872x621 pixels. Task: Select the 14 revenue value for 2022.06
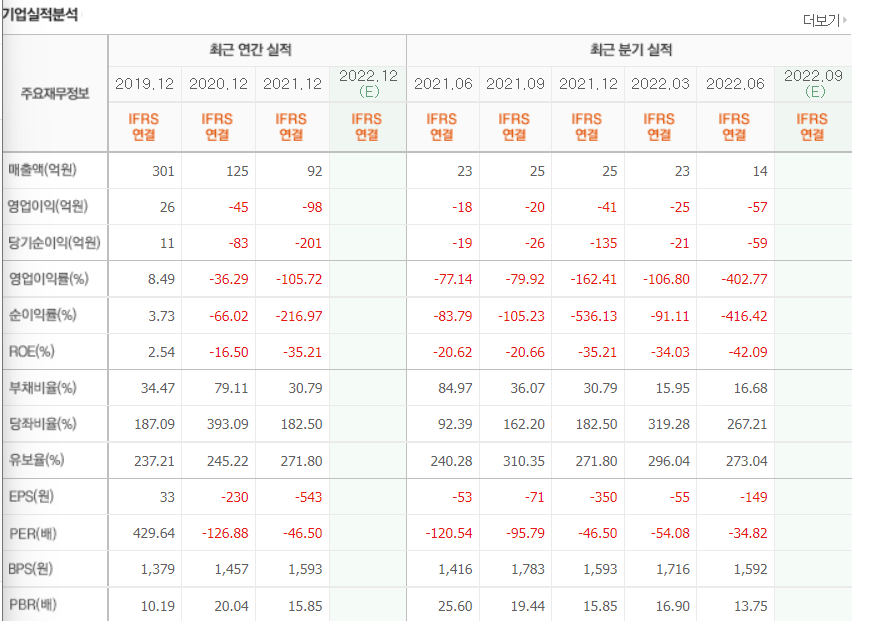click(x=760, y=171)
